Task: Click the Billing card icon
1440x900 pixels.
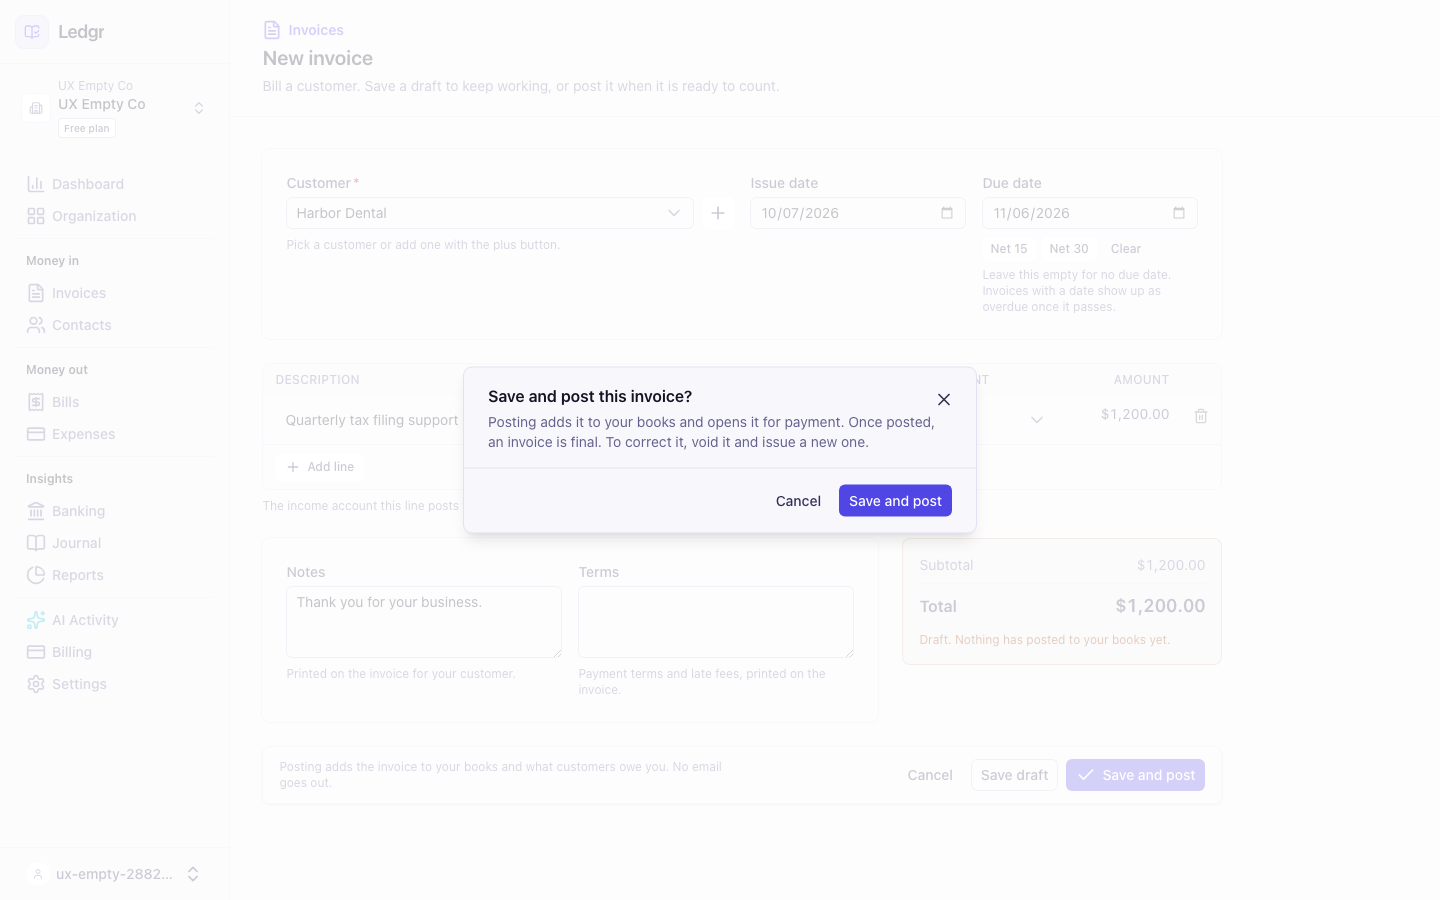Action: pos(36,652)
